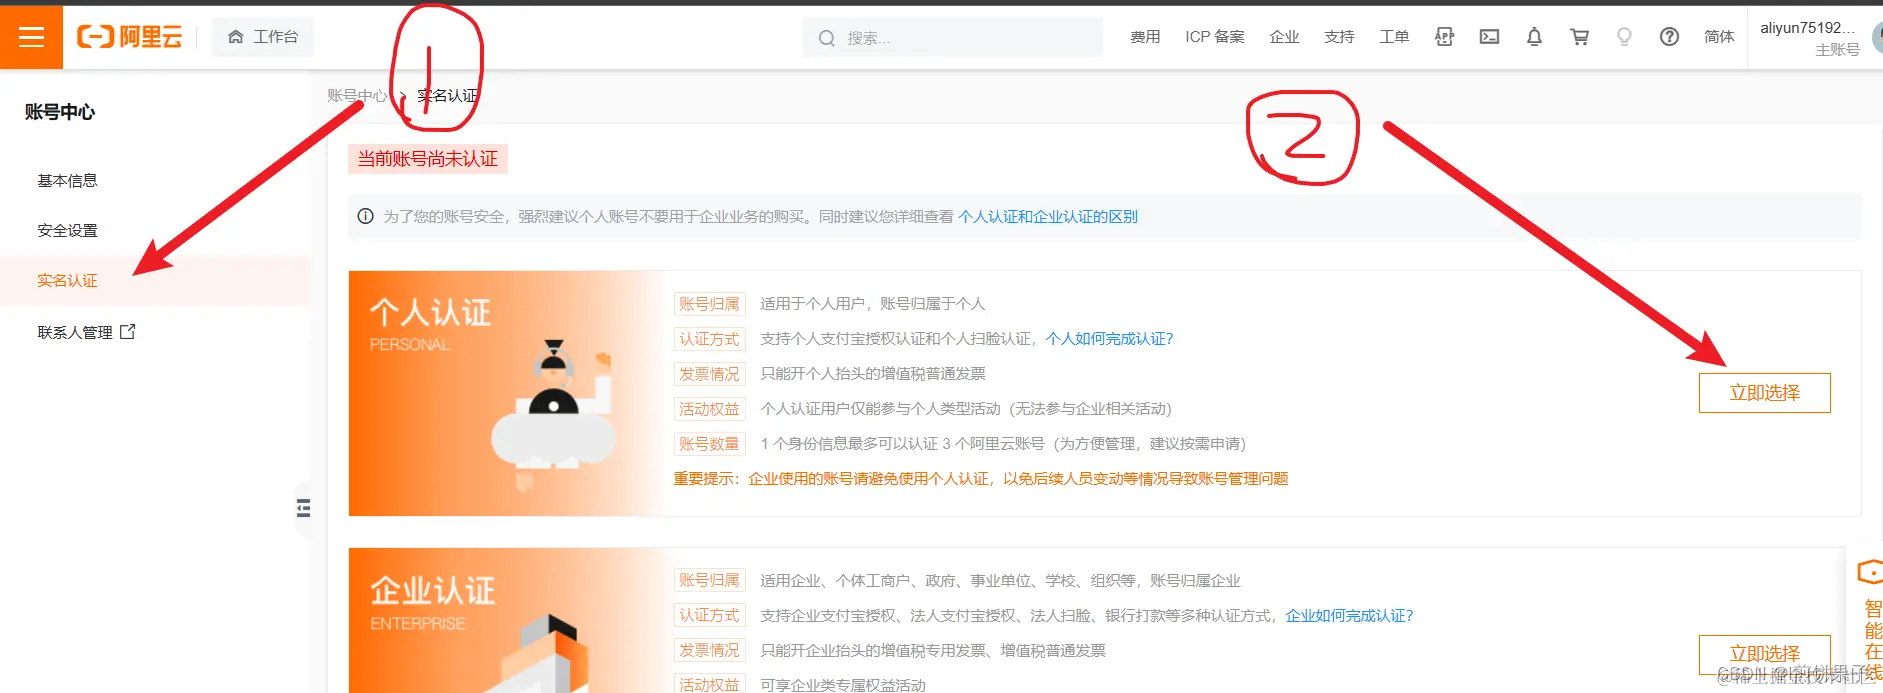1883x693 pixels.
Task: Click the 重要提示 warning text
Action: tap(981, 479)
